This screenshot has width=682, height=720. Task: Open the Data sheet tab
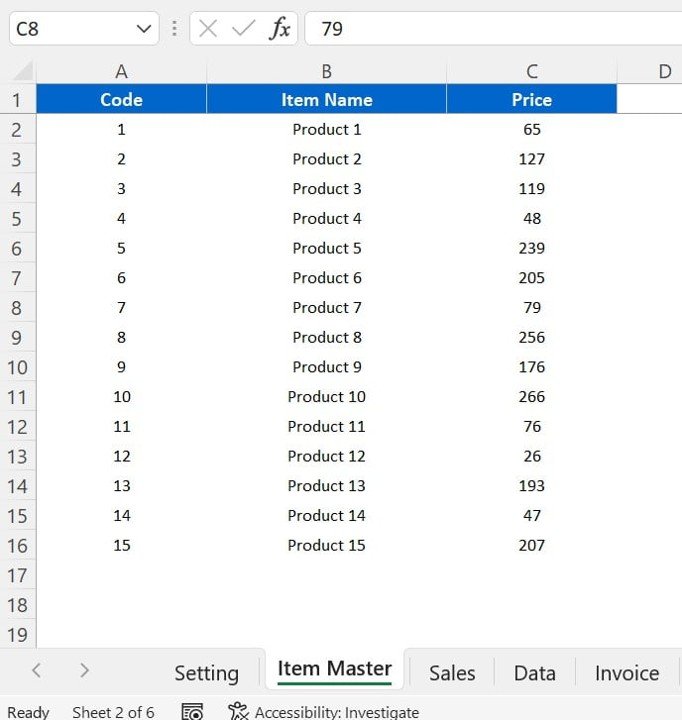(535, 673)
